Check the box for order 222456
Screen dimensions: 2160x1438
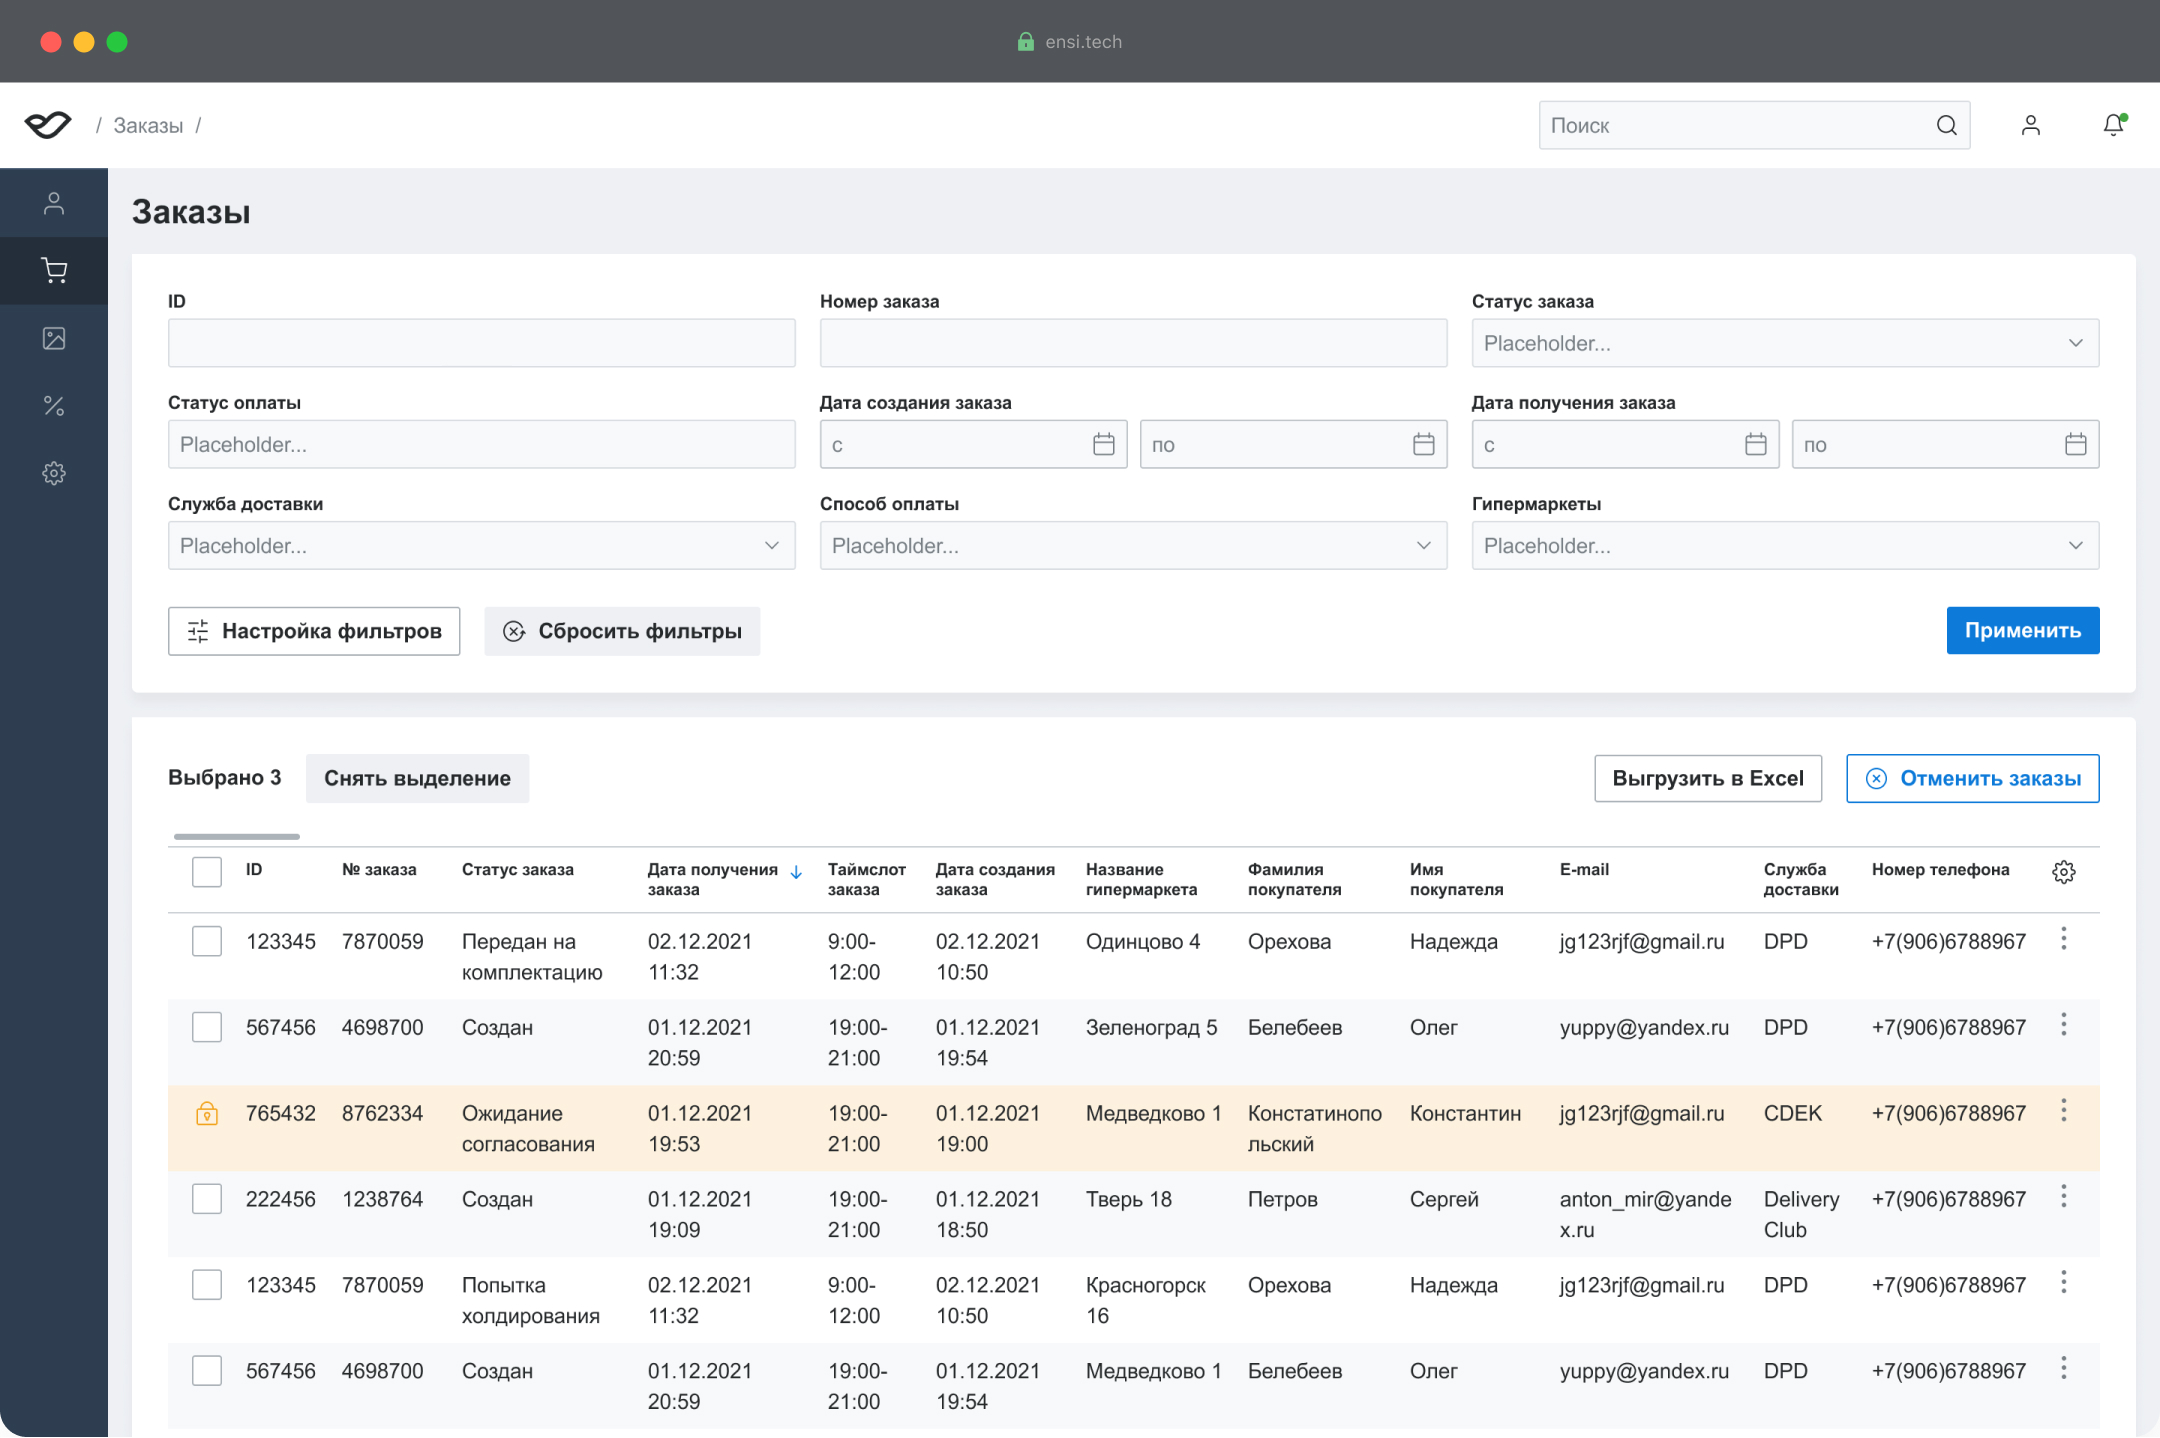(207, 1199)
